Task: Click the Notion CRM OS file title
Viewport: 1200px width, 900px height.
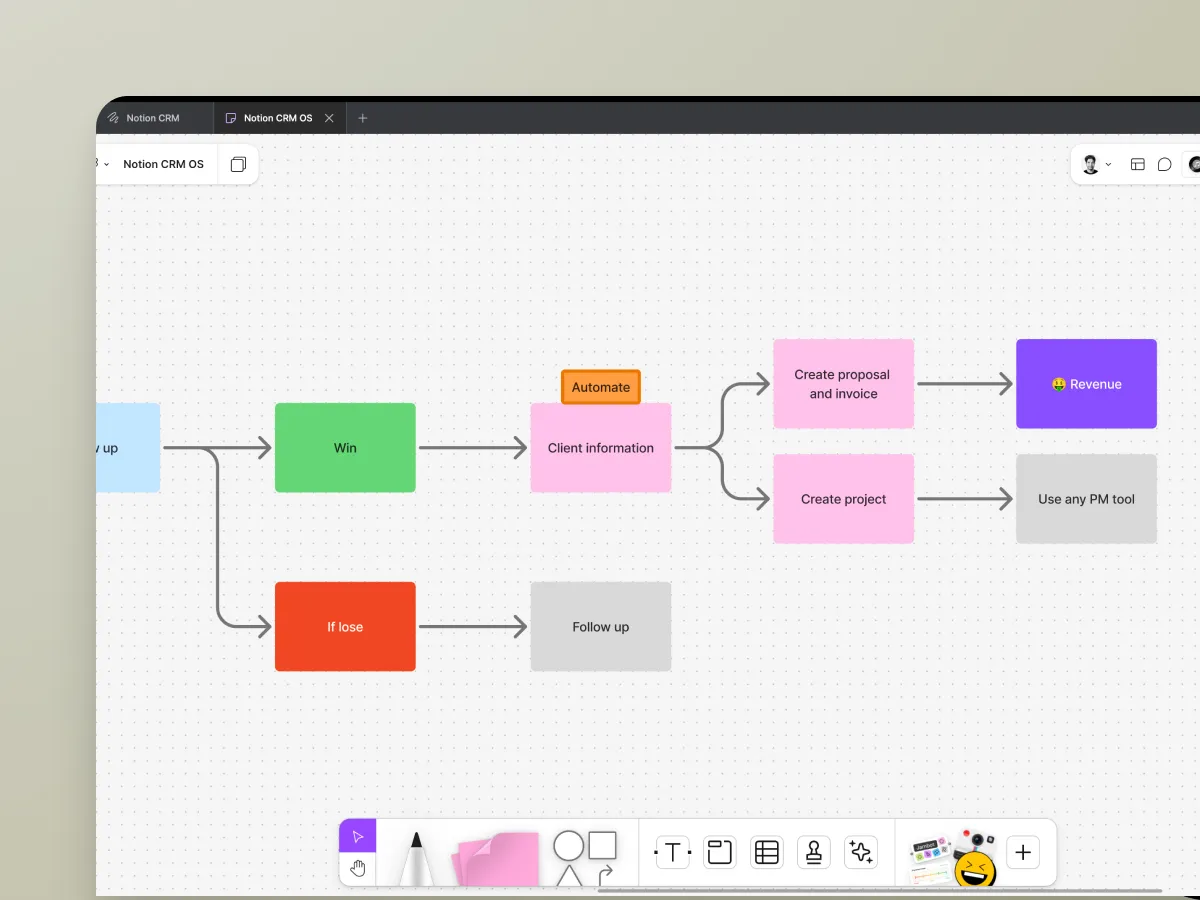Action: tap(163, 164)
